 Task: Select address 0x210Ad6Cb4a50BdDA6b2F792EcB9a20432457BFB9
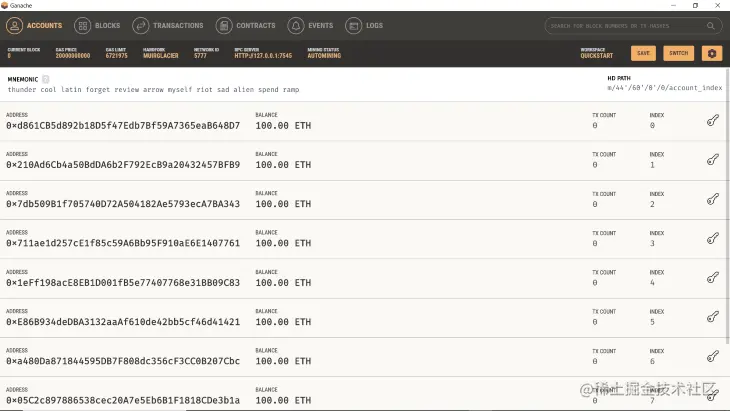(x=123, y=165)
